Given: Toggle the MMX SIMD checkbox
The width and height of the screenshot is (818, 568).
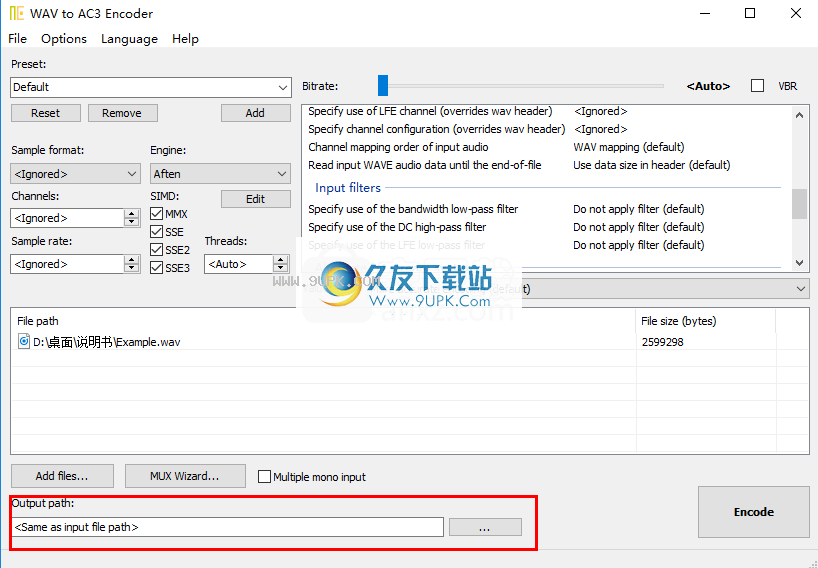Looking at the screenshot, I should tap(157, 214).
